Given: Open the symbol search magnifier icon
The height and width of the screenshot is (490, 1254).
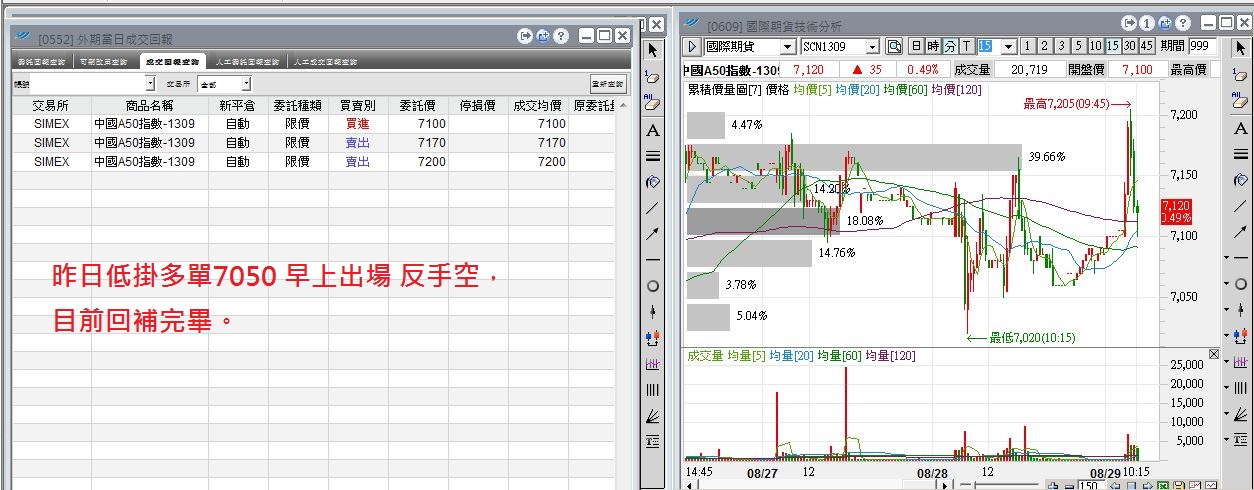Looking at the screenshot, I should (893, 46).
